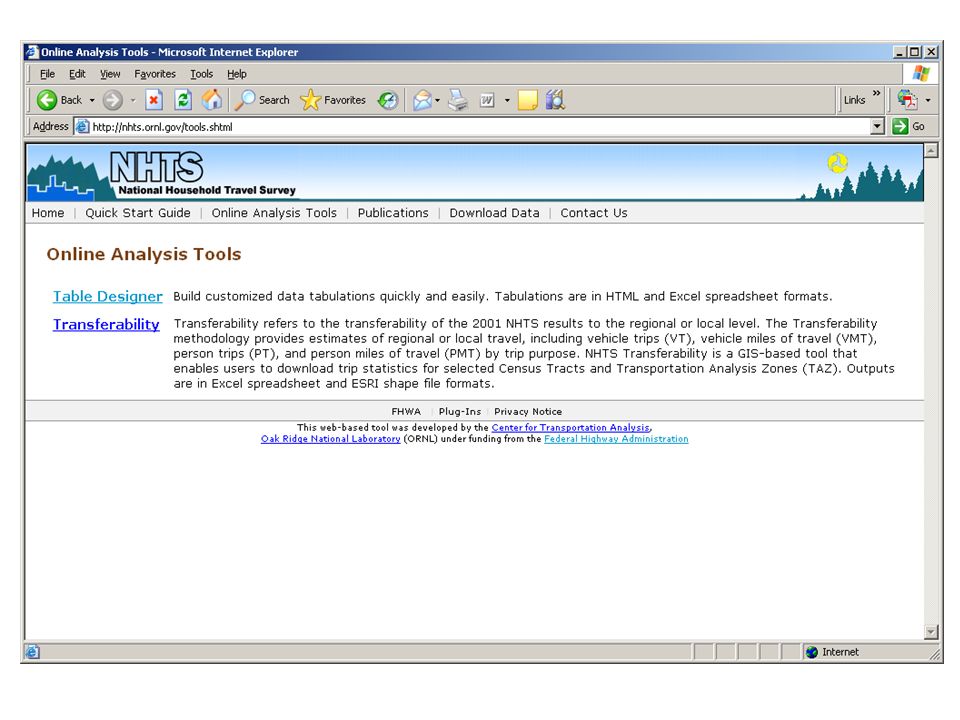Open Oak Ridge National Laboratory link
The height and width of the screenshot is (720, 960).
coord(331,439)
